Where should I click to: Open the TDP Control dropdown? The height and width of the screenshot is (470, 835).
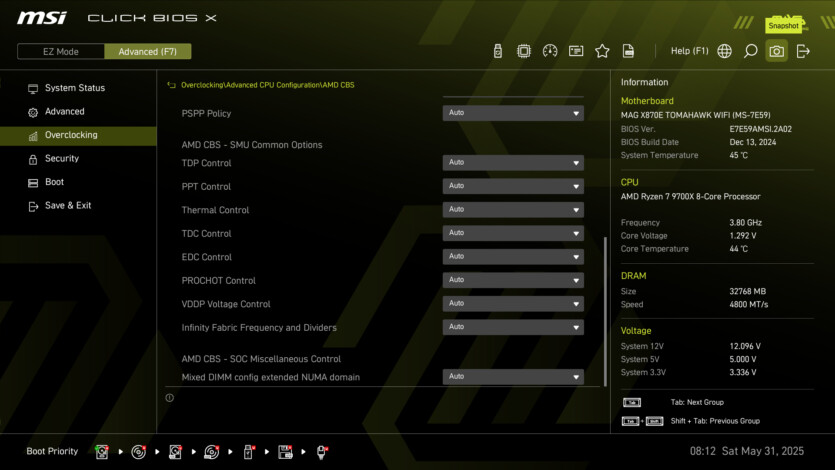513,162
